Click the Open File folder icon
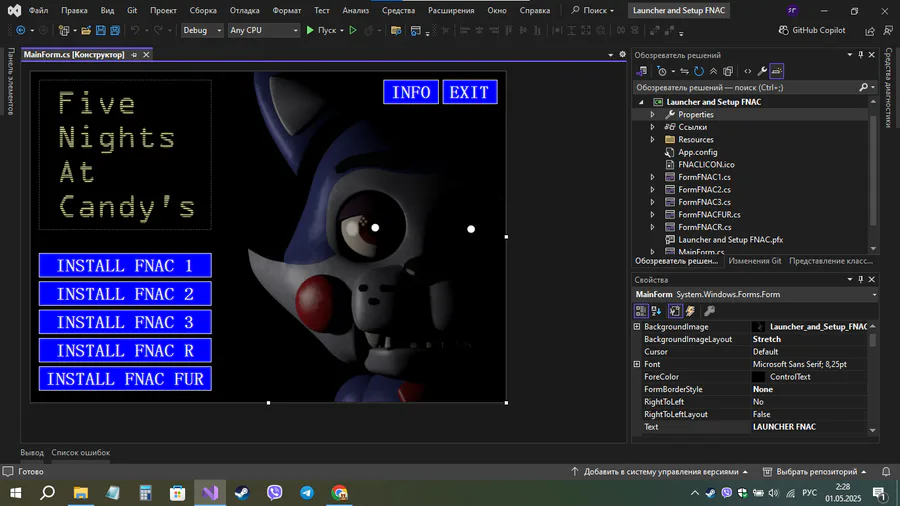Screen dimensions: 900x506 point(86,30)
